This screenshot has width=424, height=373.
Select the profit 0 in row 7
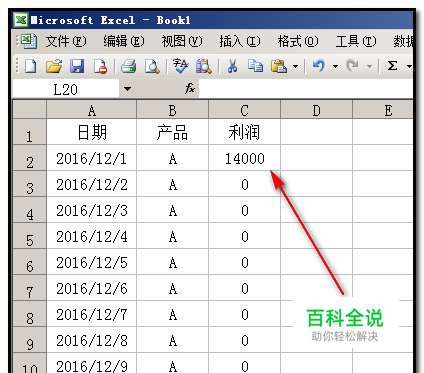tap(244, 288)
